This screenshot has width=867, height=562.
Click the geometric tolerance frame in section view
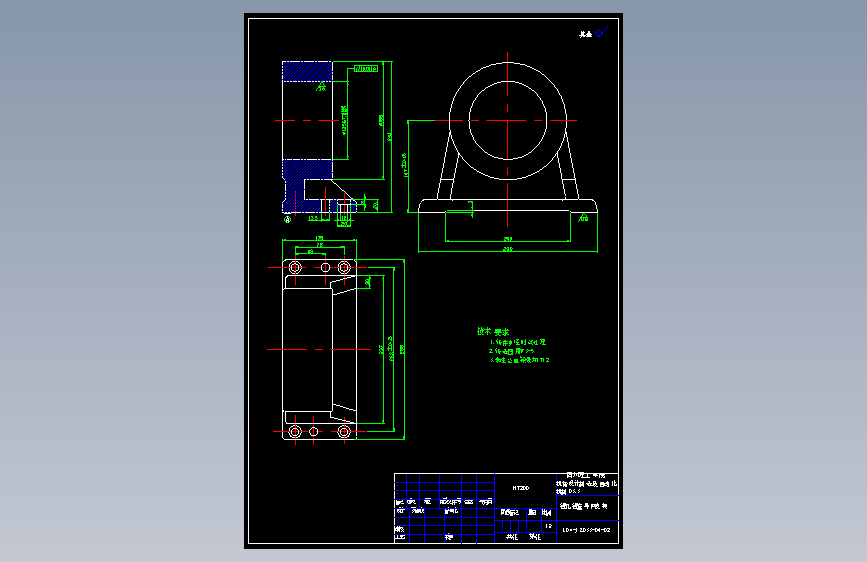coord(366,69)
